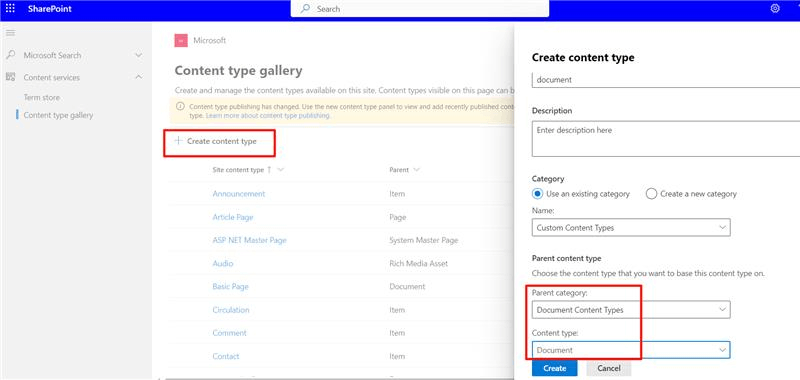
Task: Click Content services in the sidebar
Action: (52, 78)
